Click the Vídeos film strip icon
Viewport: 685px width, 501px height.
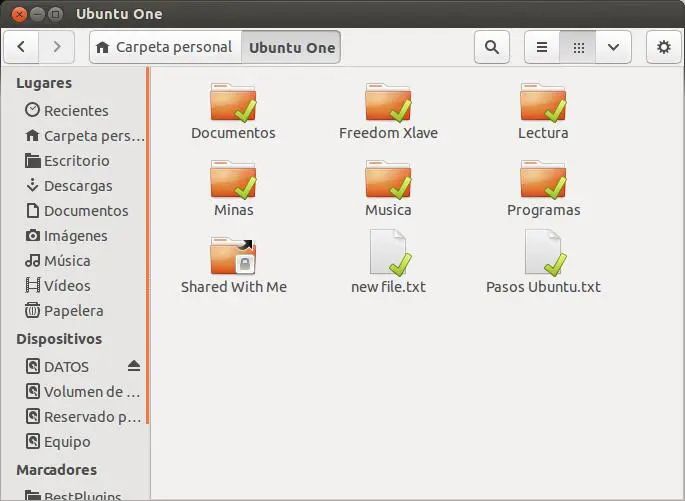(32, 285)
